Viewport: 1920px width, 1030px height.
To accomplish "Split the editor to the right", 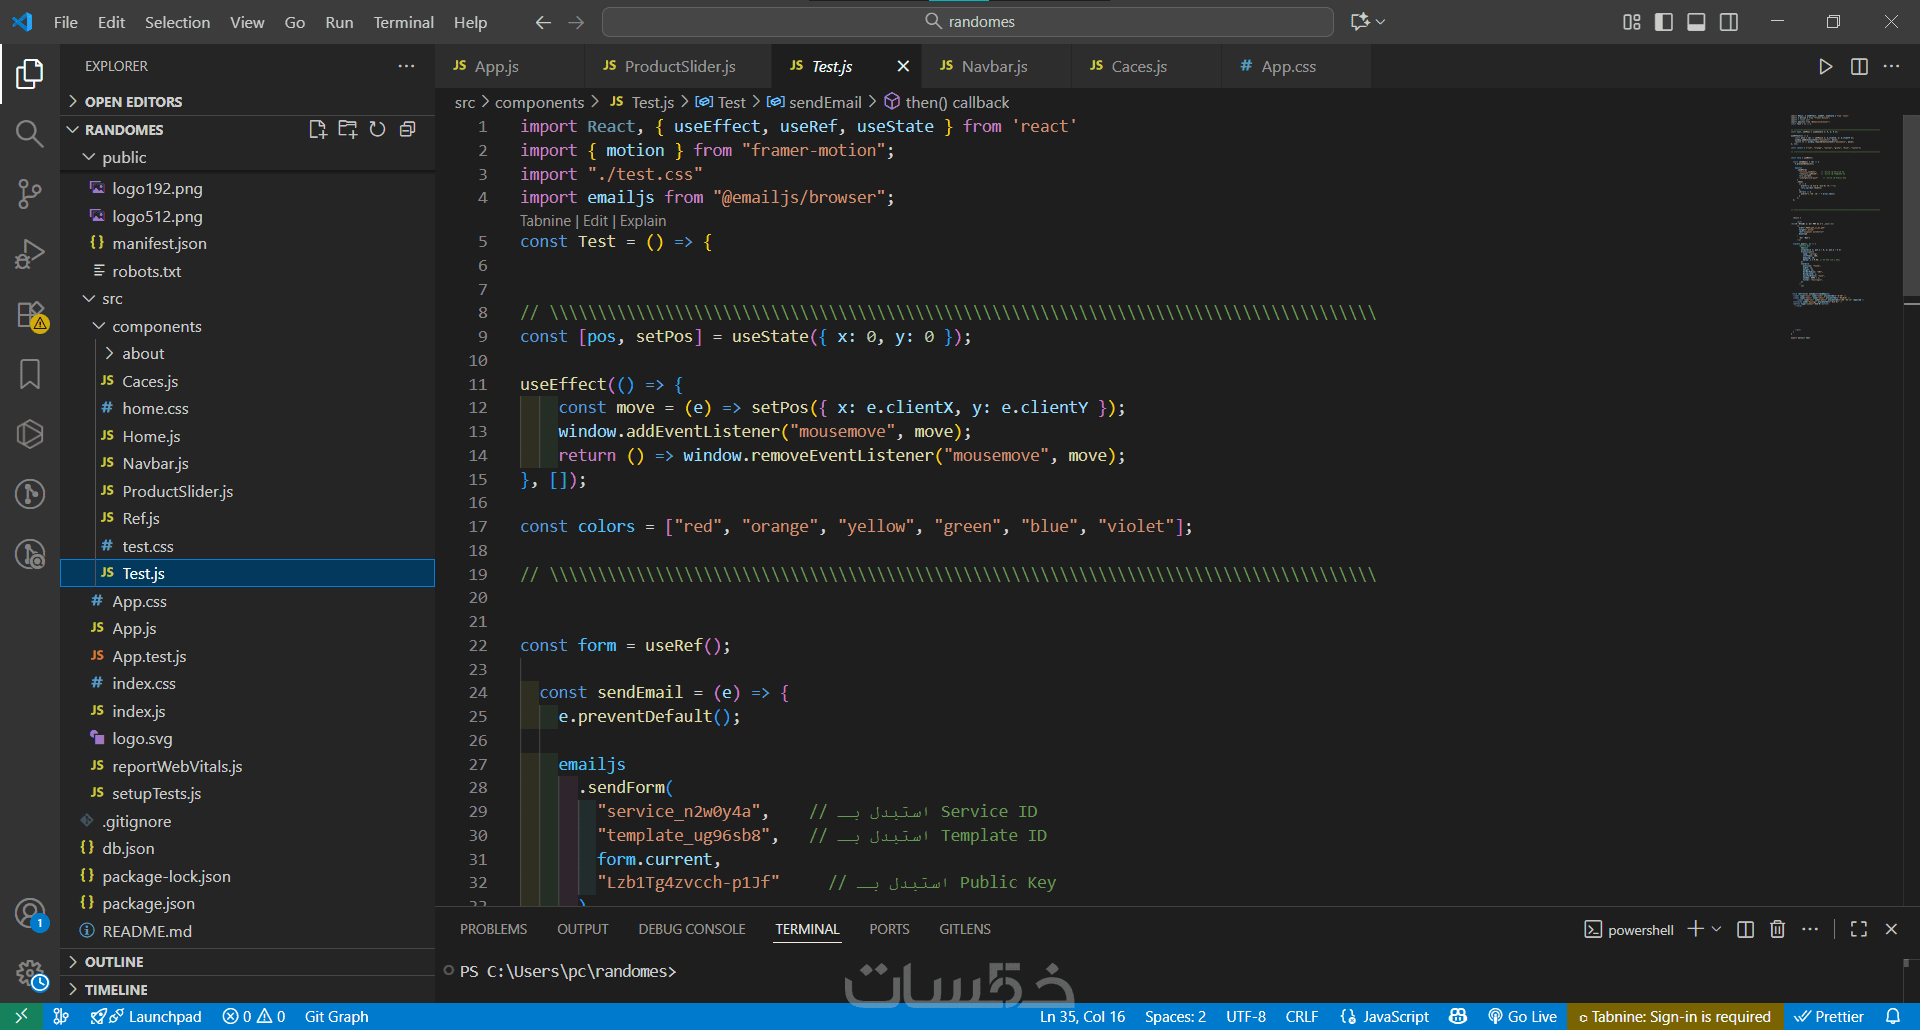I will tap(1859, 66).
